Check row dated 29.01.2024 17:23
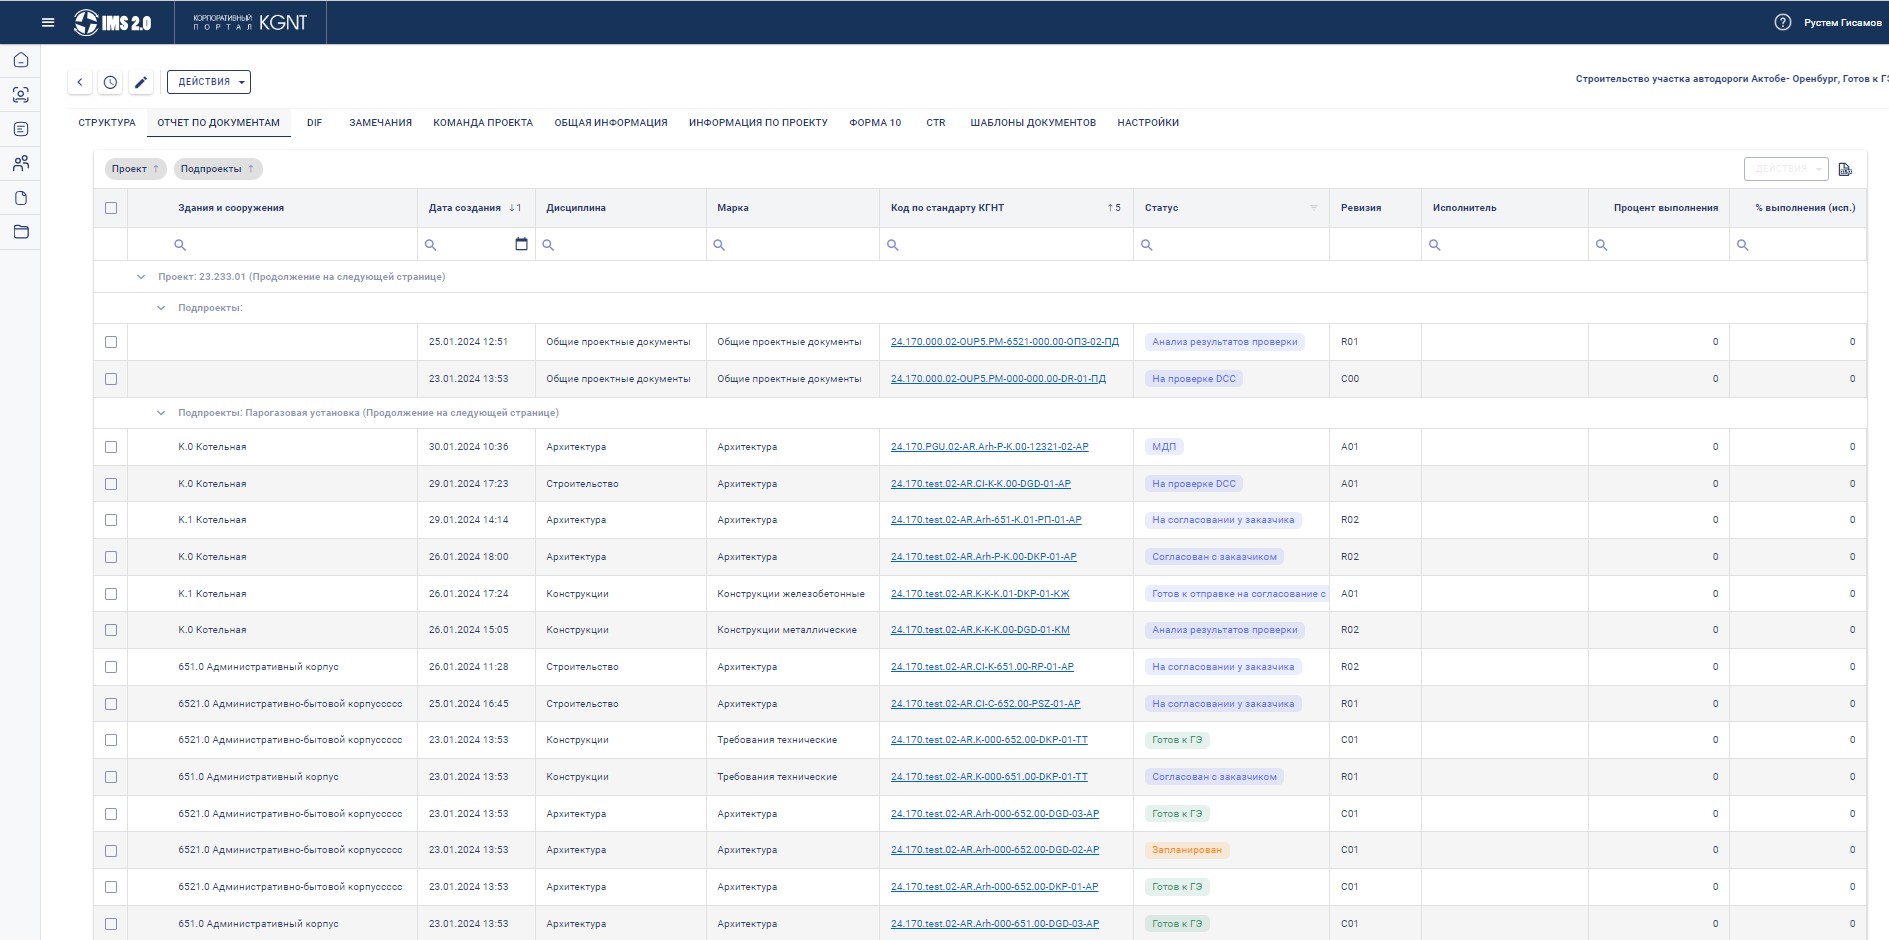This screenshot has height=940, width=1889. coord(111,484)
